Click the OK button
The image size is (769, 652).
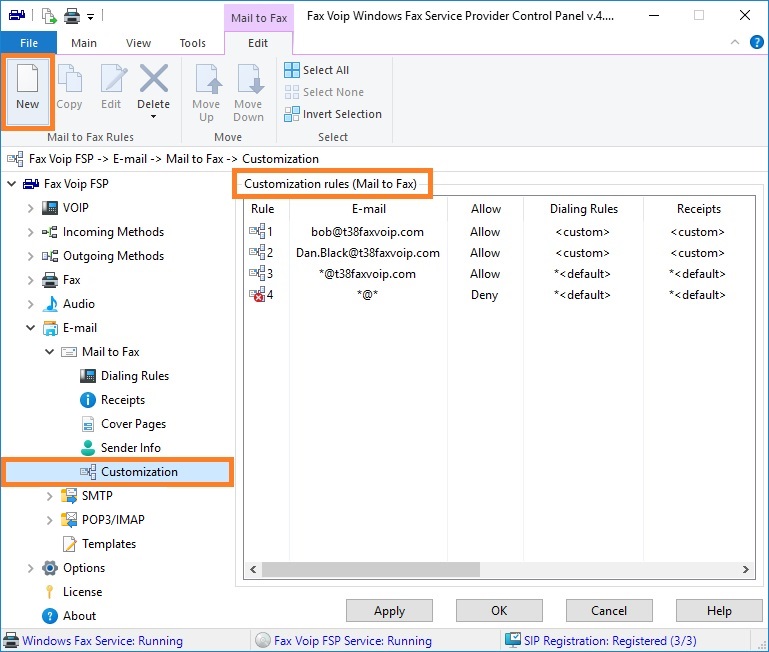[x=499, y=611]
